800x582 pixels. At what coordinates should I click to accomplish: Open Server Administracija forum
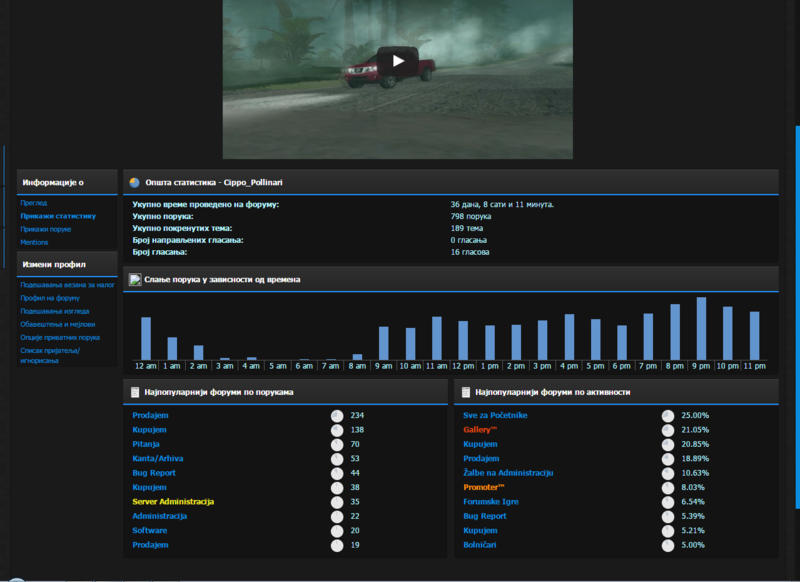(x=172, y=501)
